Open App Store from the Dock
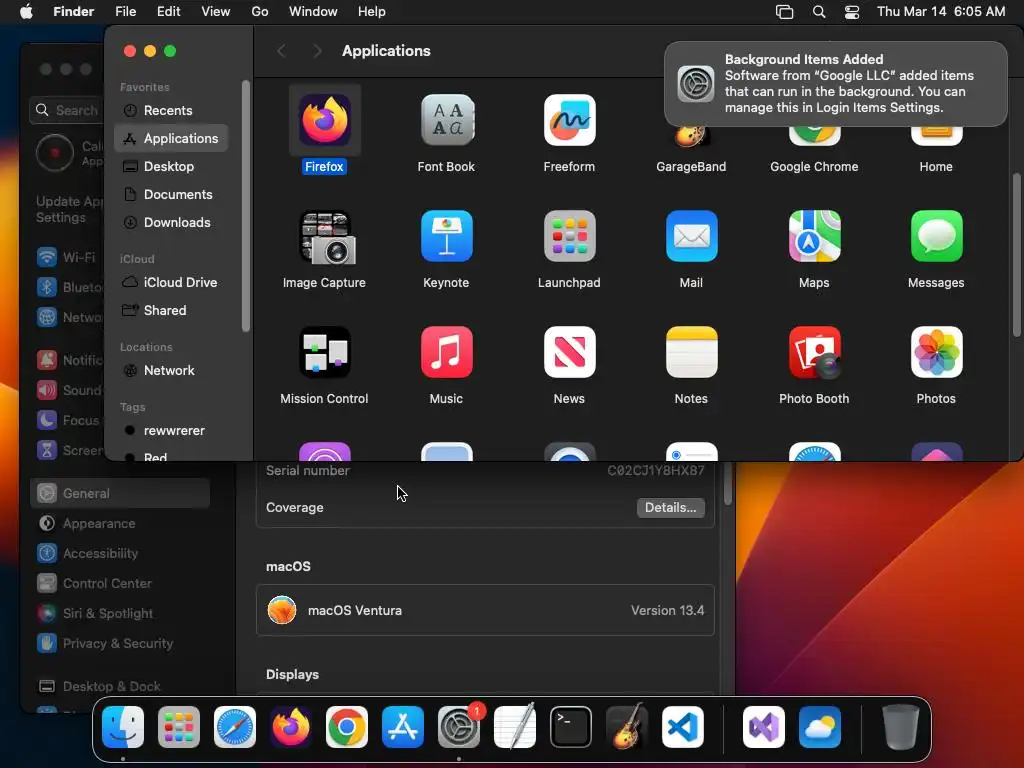Screen dimensions: 1024x768 point(403,727)
